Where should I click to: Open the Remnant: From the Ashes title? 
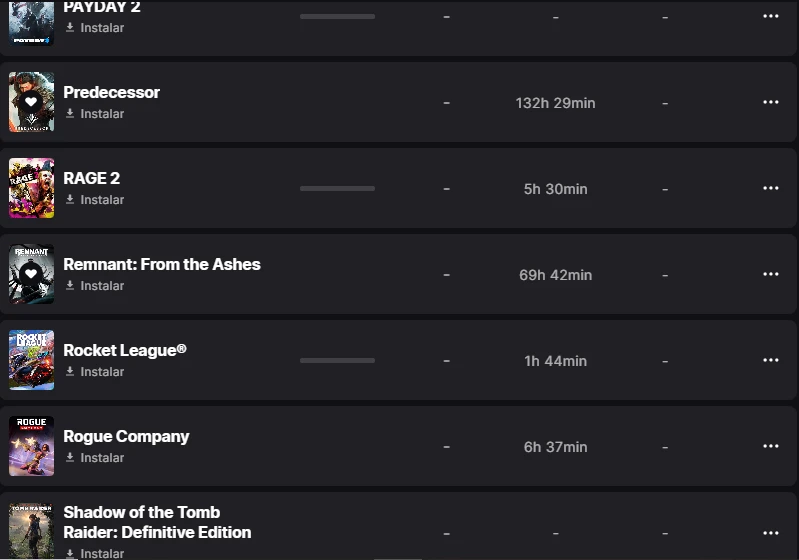coord(162,264)
